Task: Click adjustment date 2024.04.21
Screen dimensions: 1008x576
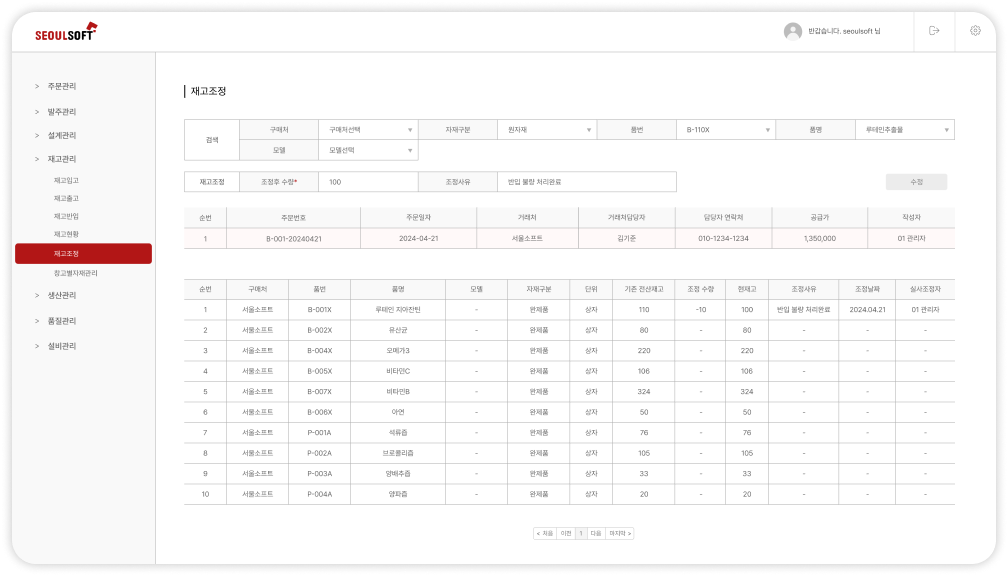Action: click(867, 310)
